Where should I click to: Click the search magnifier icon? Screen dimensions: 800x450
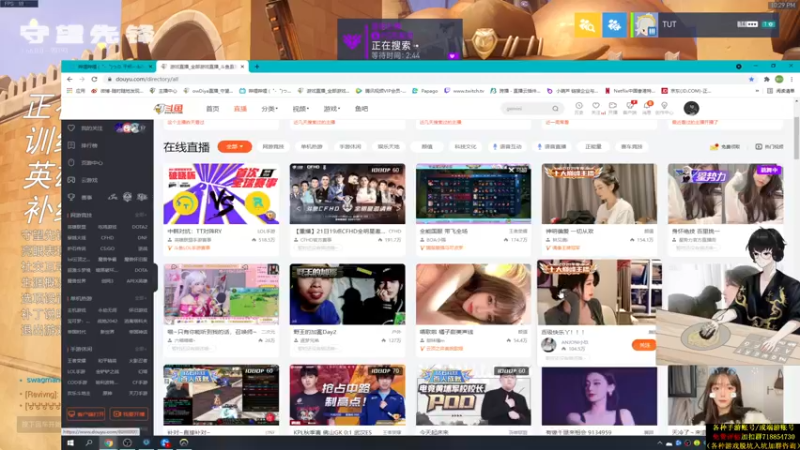[555, 108]
